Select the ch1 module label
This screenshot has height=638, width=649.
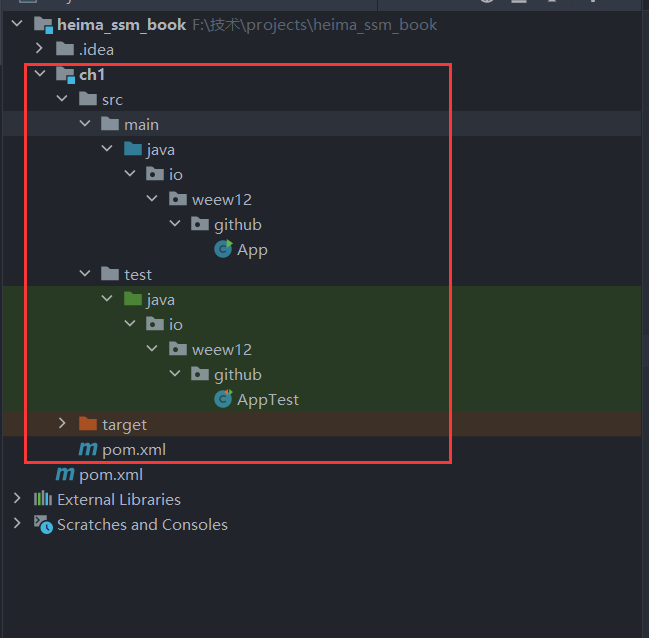click(92, 75)
